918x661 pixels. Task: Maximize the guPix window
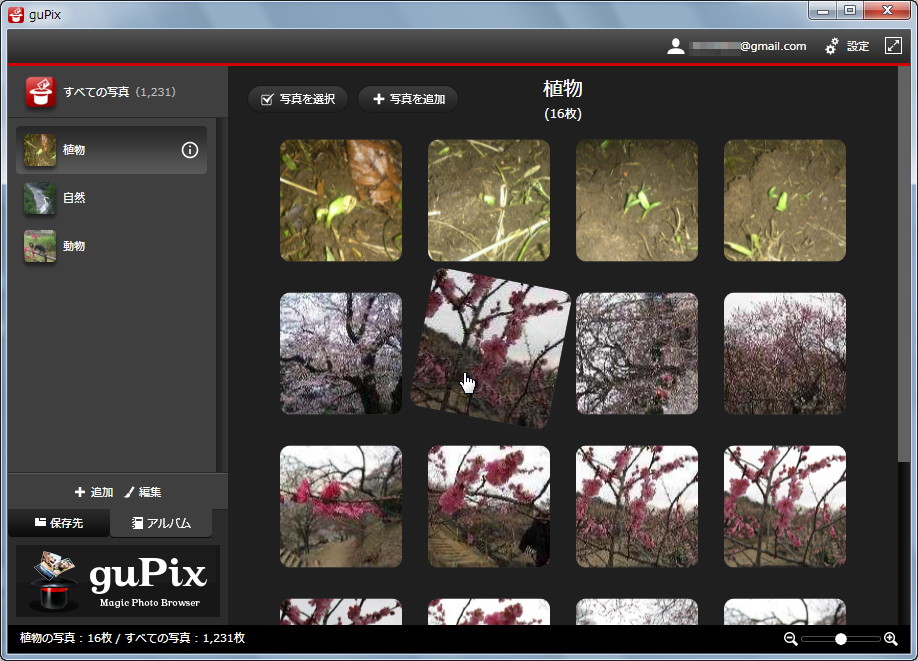click(x=850, y=11)
